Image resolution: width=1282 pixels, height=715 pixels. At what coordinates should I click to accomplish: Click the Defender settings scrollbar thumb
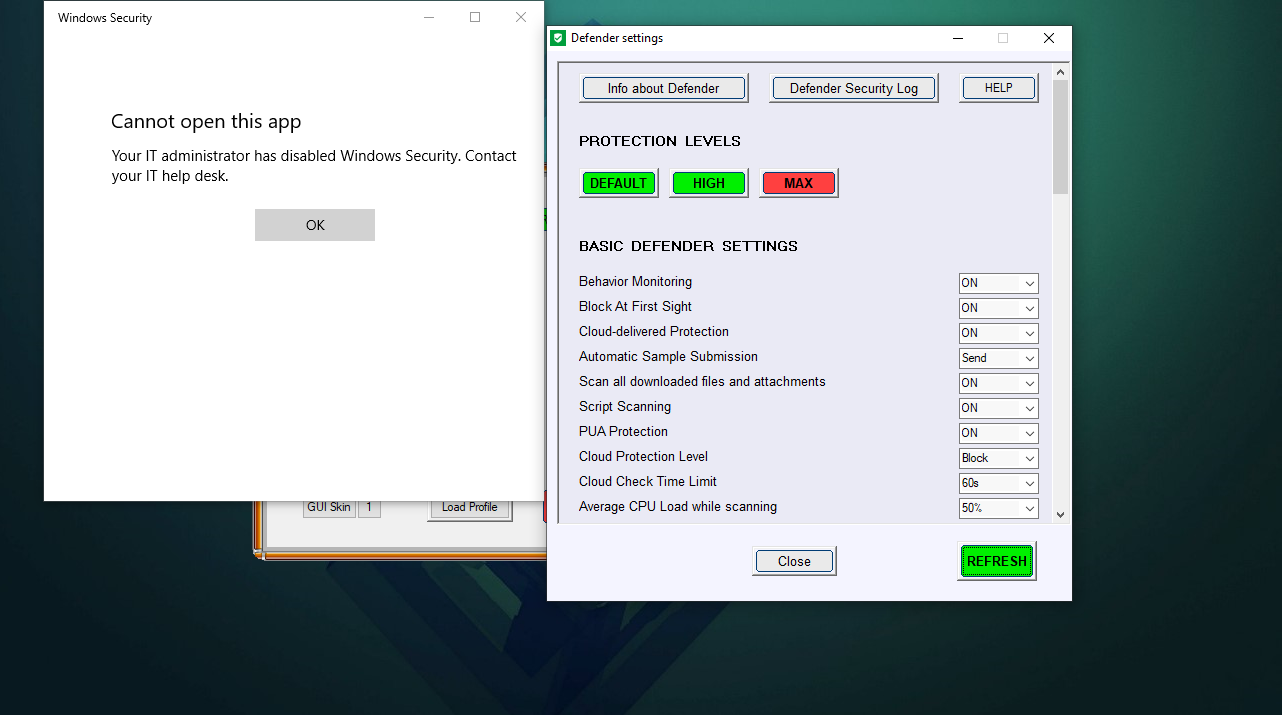point(1061,137)
